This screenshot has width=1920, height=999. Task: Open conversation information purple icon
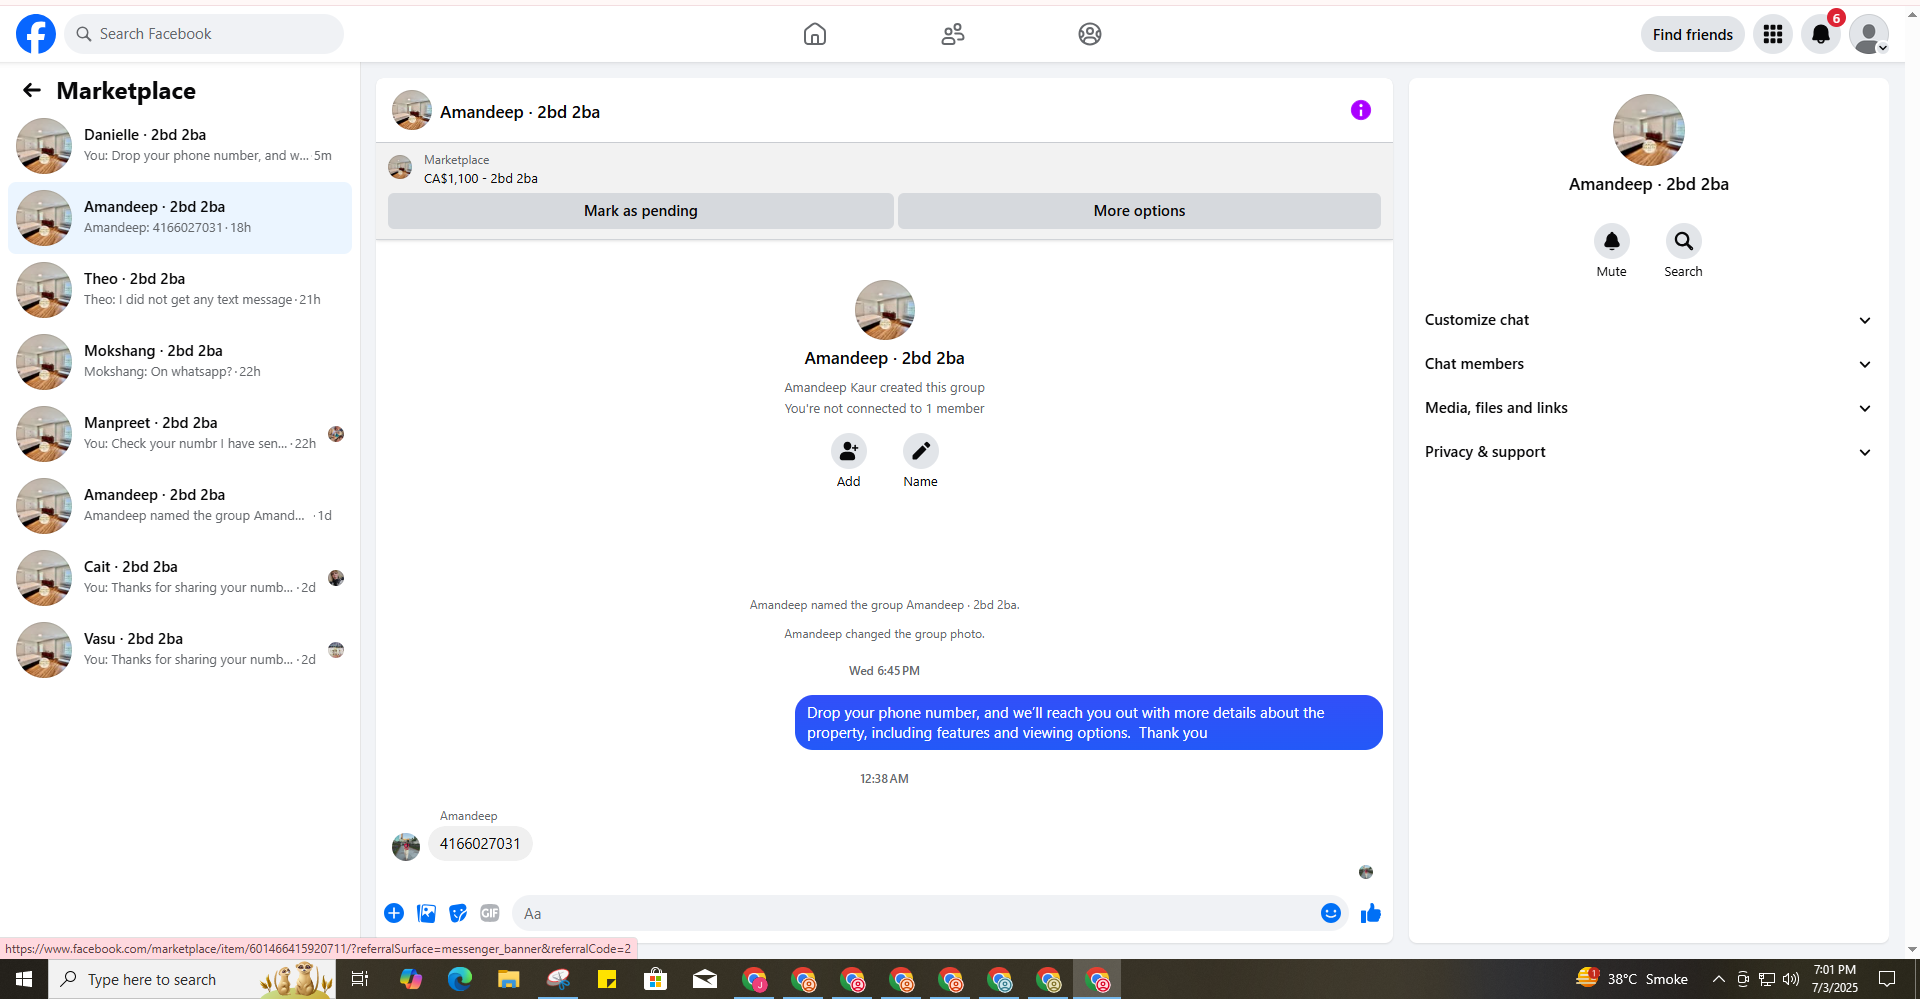coord(1361,110)
